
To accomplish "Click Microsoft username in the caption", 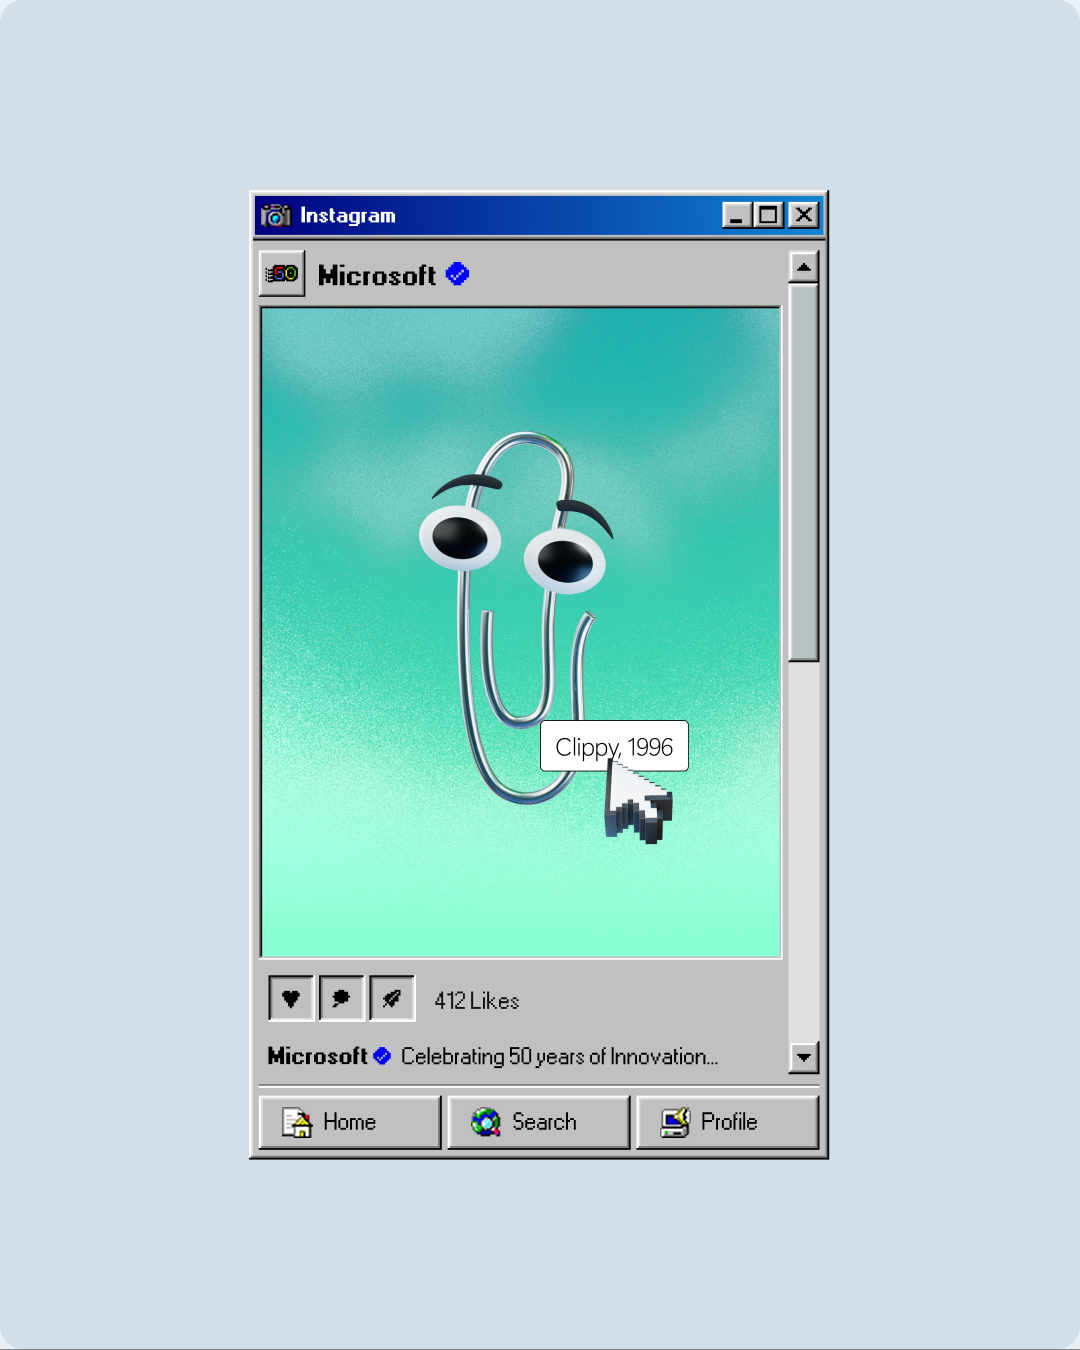I will coord(318,1056).
